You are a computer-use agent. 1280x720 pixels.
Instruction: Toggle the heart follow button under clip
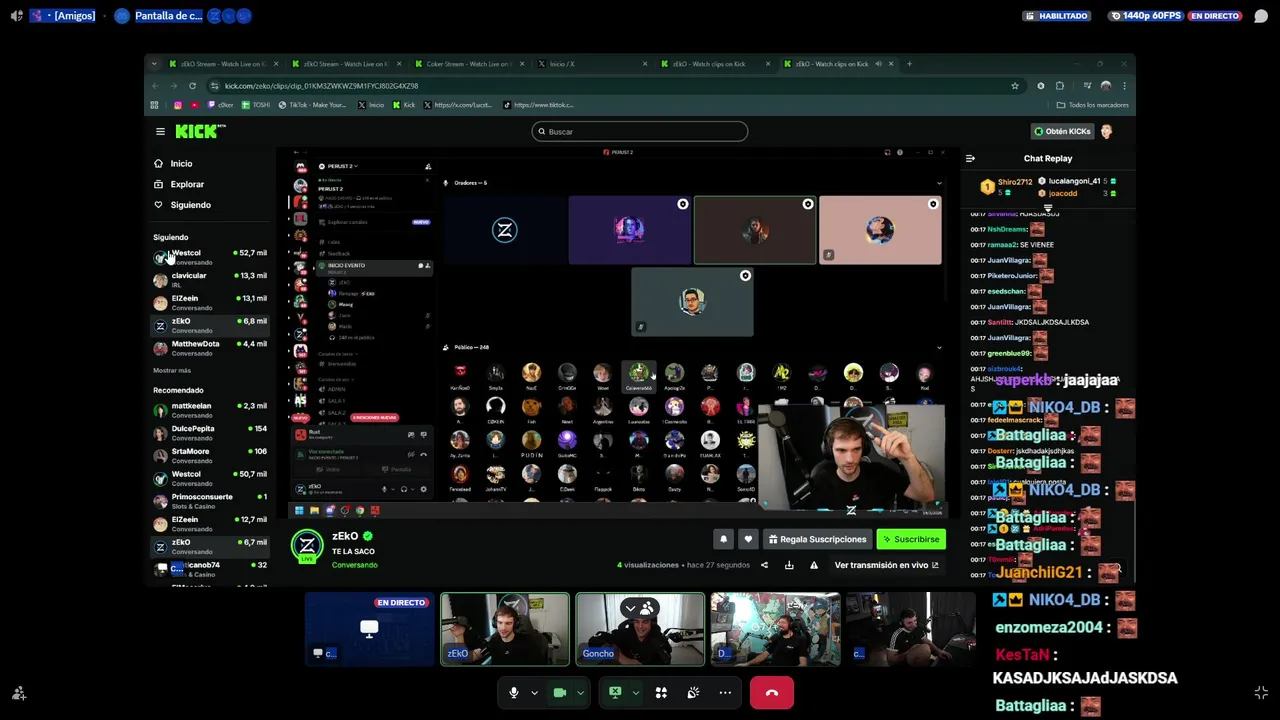click(748, 539)
